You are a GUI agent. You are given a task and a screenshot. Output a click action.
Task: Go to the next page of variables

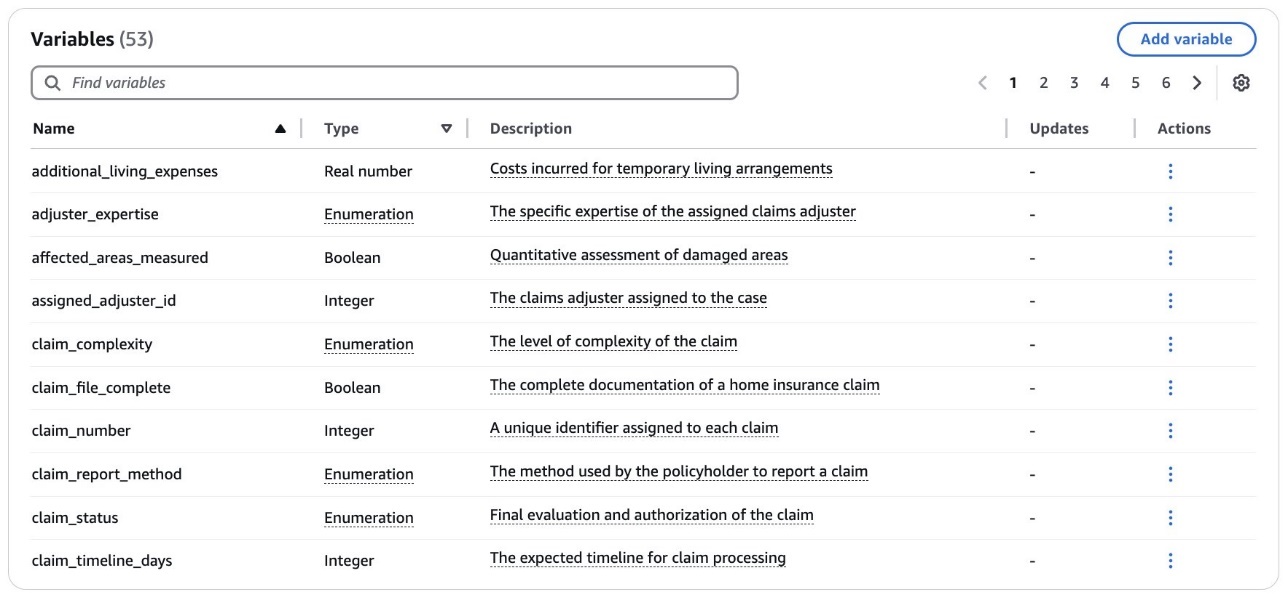pyautogui.click(x=1197, y=82)
